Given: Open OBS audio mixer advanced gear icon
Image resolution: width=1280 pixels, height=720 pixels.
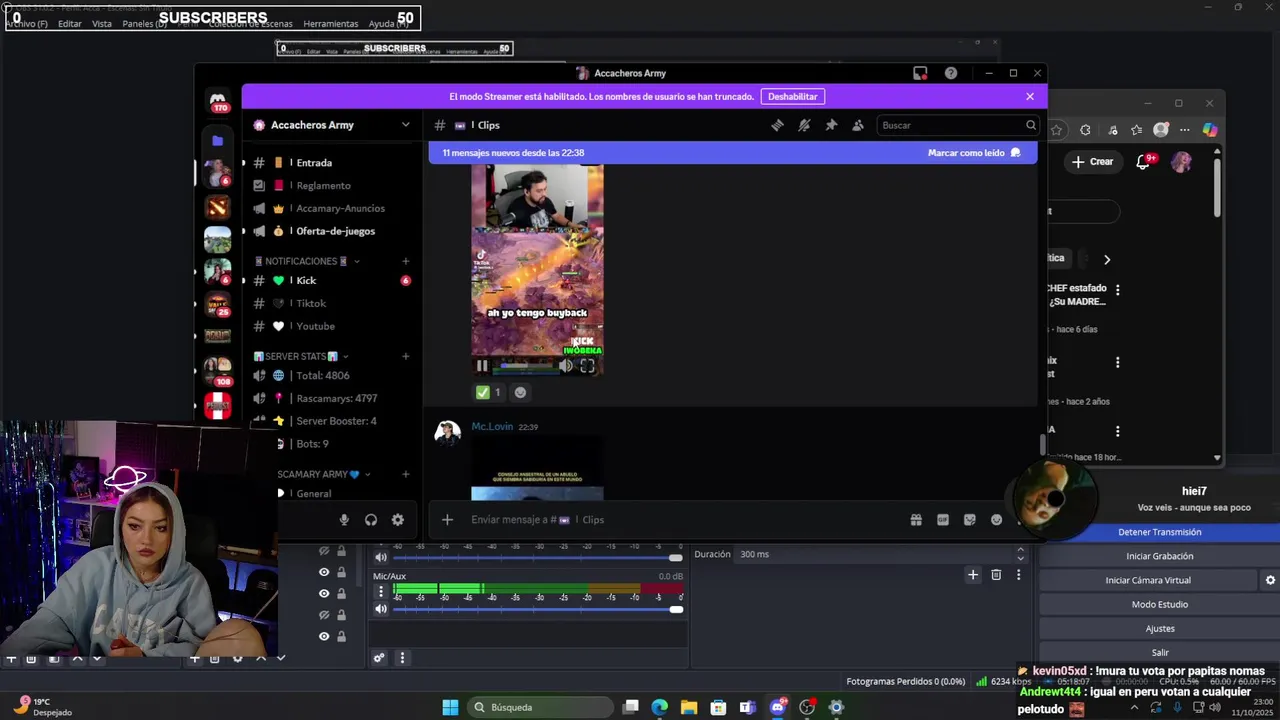Looking at the screenshot, I should (x=379, y=658).
